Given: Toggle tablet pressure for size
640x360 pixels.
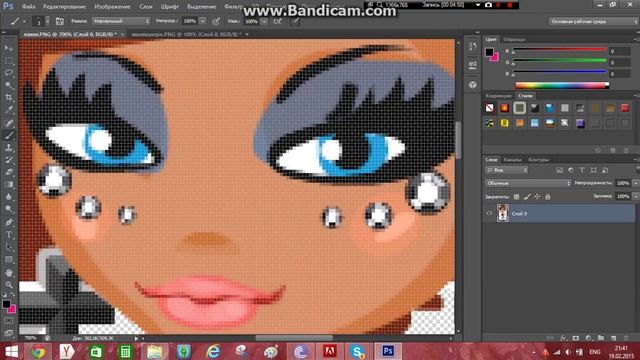Looking at the screenshot, I should pos(295,21).
